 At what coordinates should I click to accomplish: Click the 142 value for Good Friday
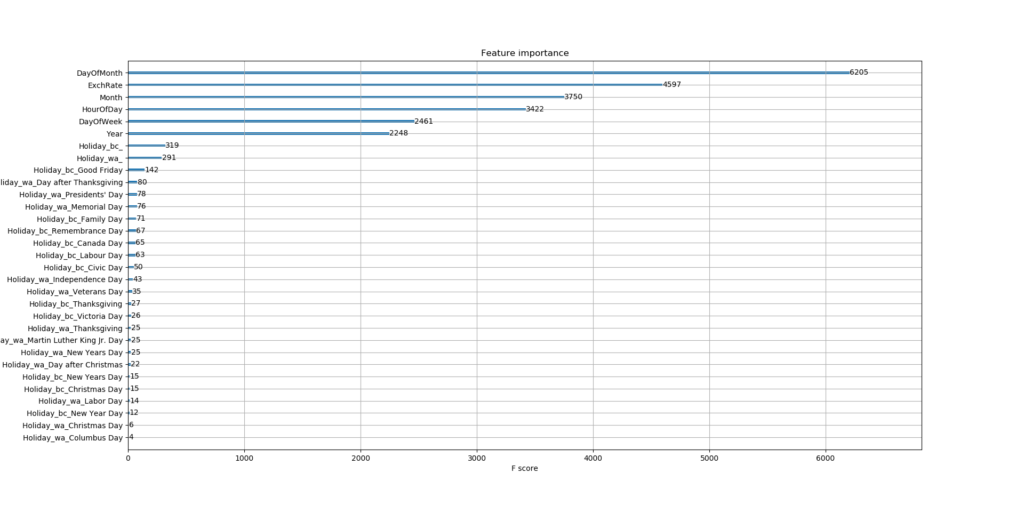(x=152, y=170)
